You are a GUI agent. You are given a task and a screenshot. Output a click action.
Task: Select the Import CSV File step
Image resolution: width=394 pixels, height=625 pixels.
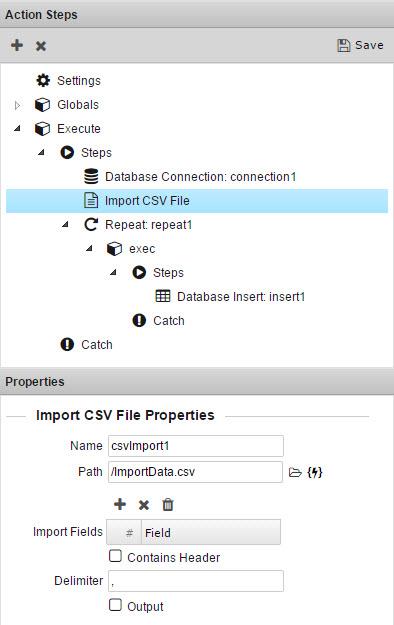[x=197, y=200]
